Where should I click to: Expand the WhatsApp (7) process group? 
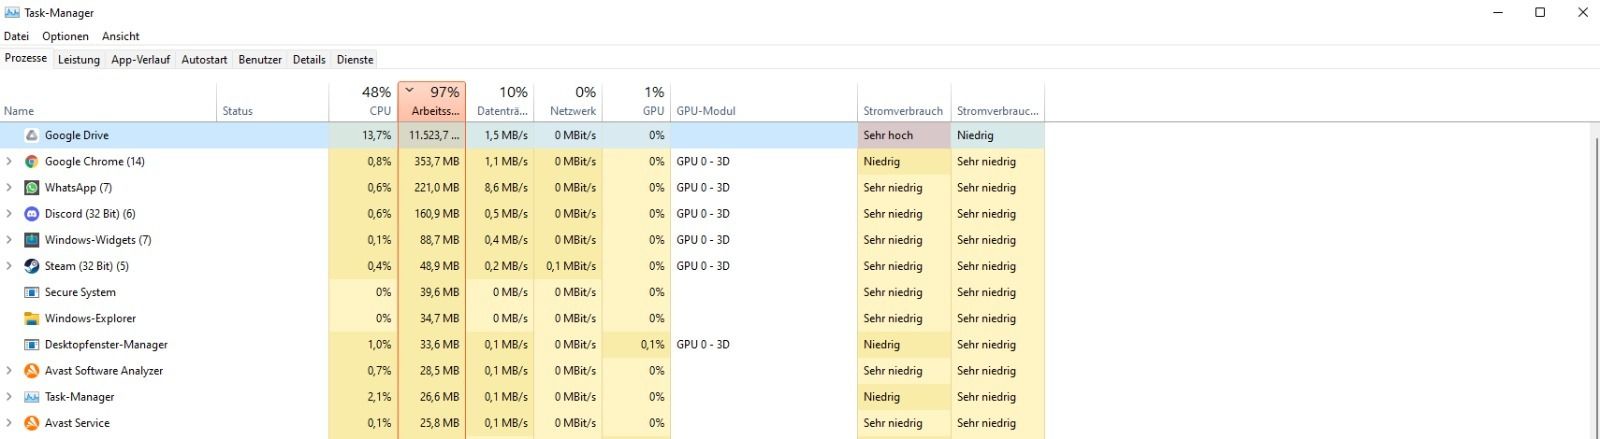9,187
